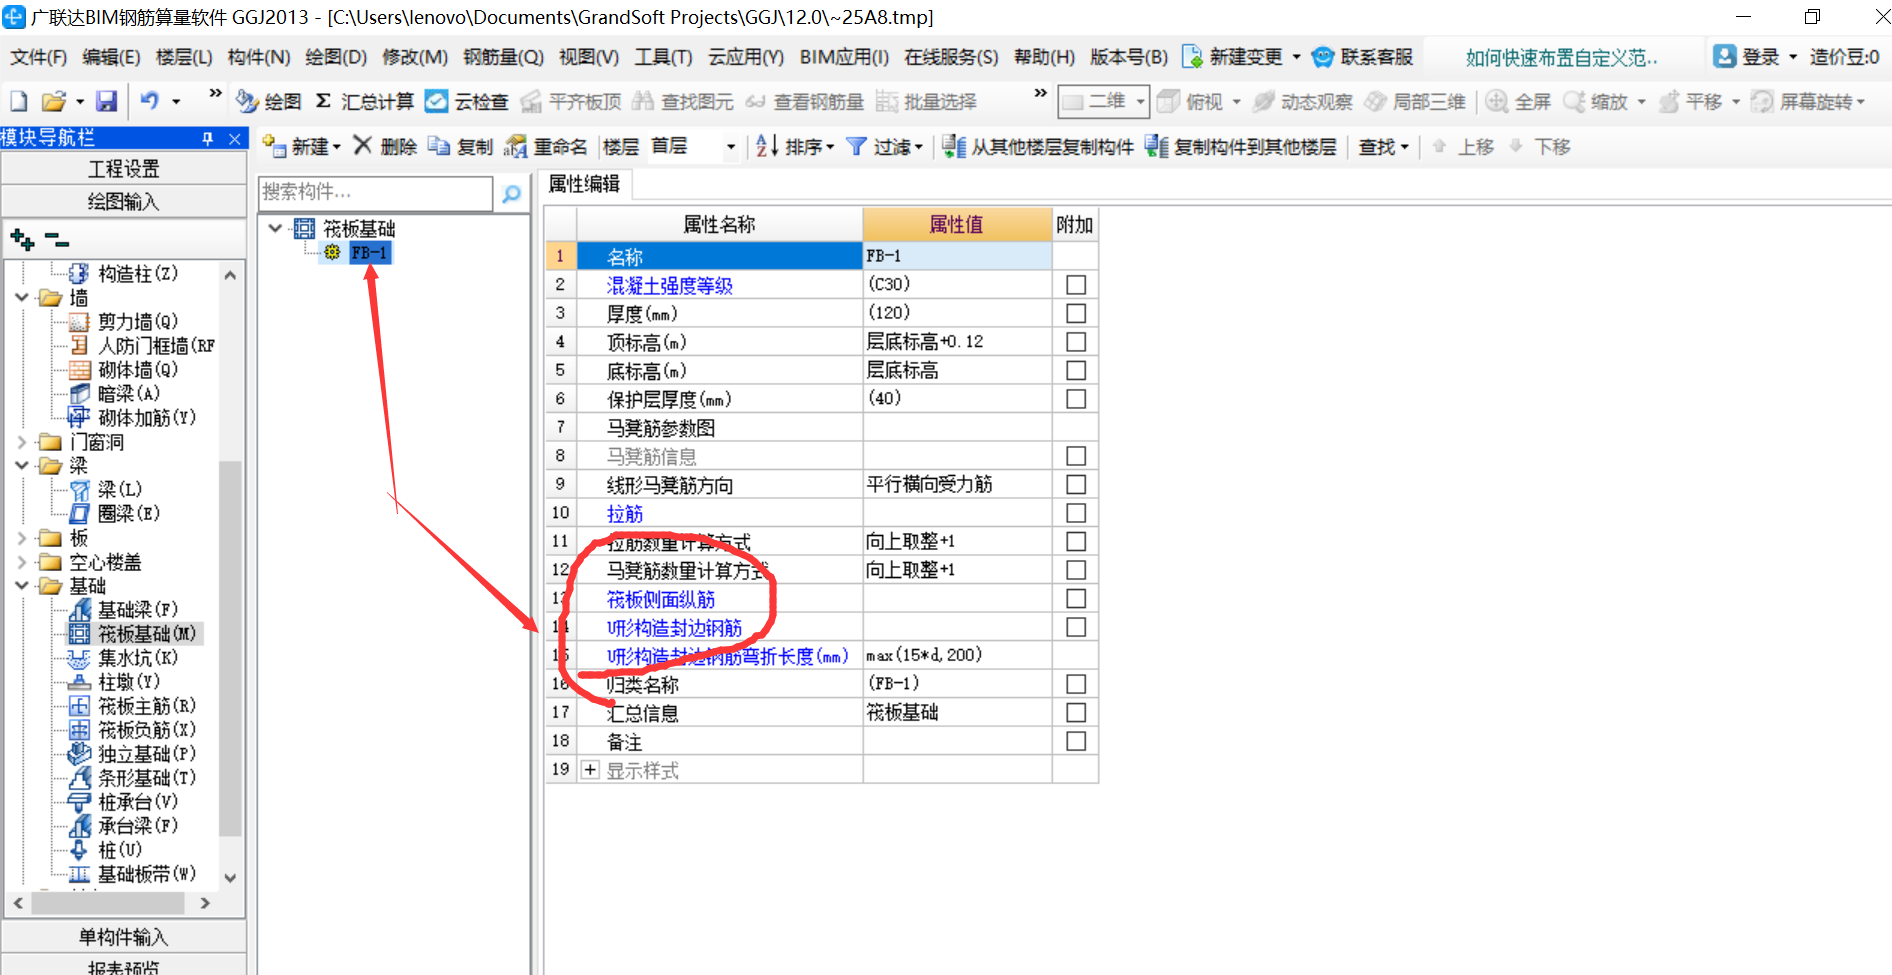Tick 附加 checkbox for 厚度(mm)
The height and width of the screenshot is (975, 1892).
1076,313
